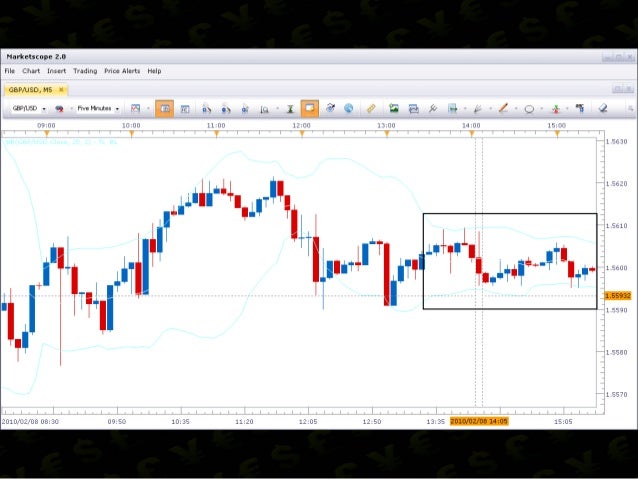Click the data table view icon

(x=185, y=109)
